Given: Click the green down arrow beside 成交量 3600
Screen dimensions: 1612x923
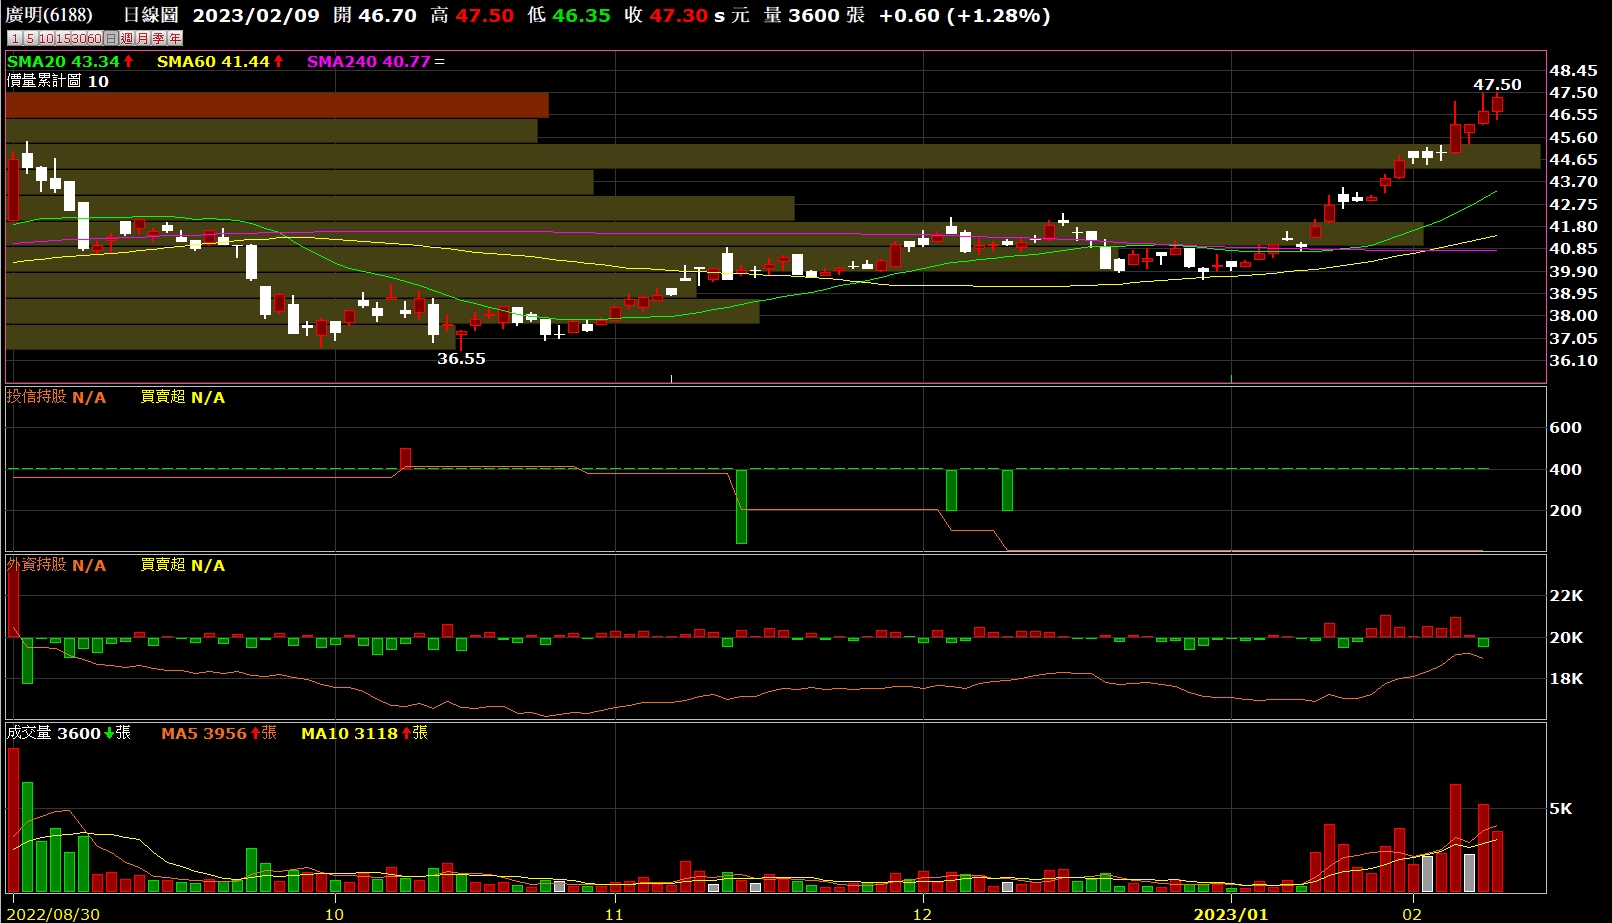Looking at the screenshot, I should pos(109,733).
